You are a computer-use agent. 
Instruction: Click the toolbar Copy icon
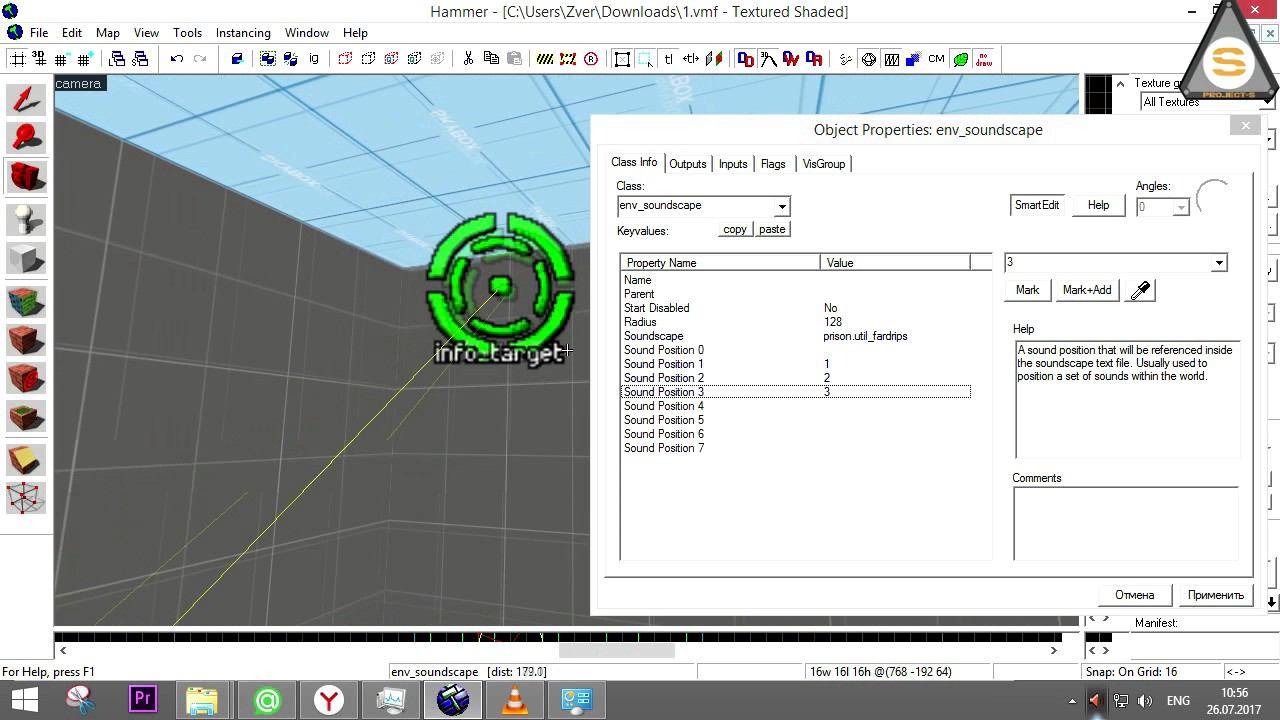tap(491, 59)
